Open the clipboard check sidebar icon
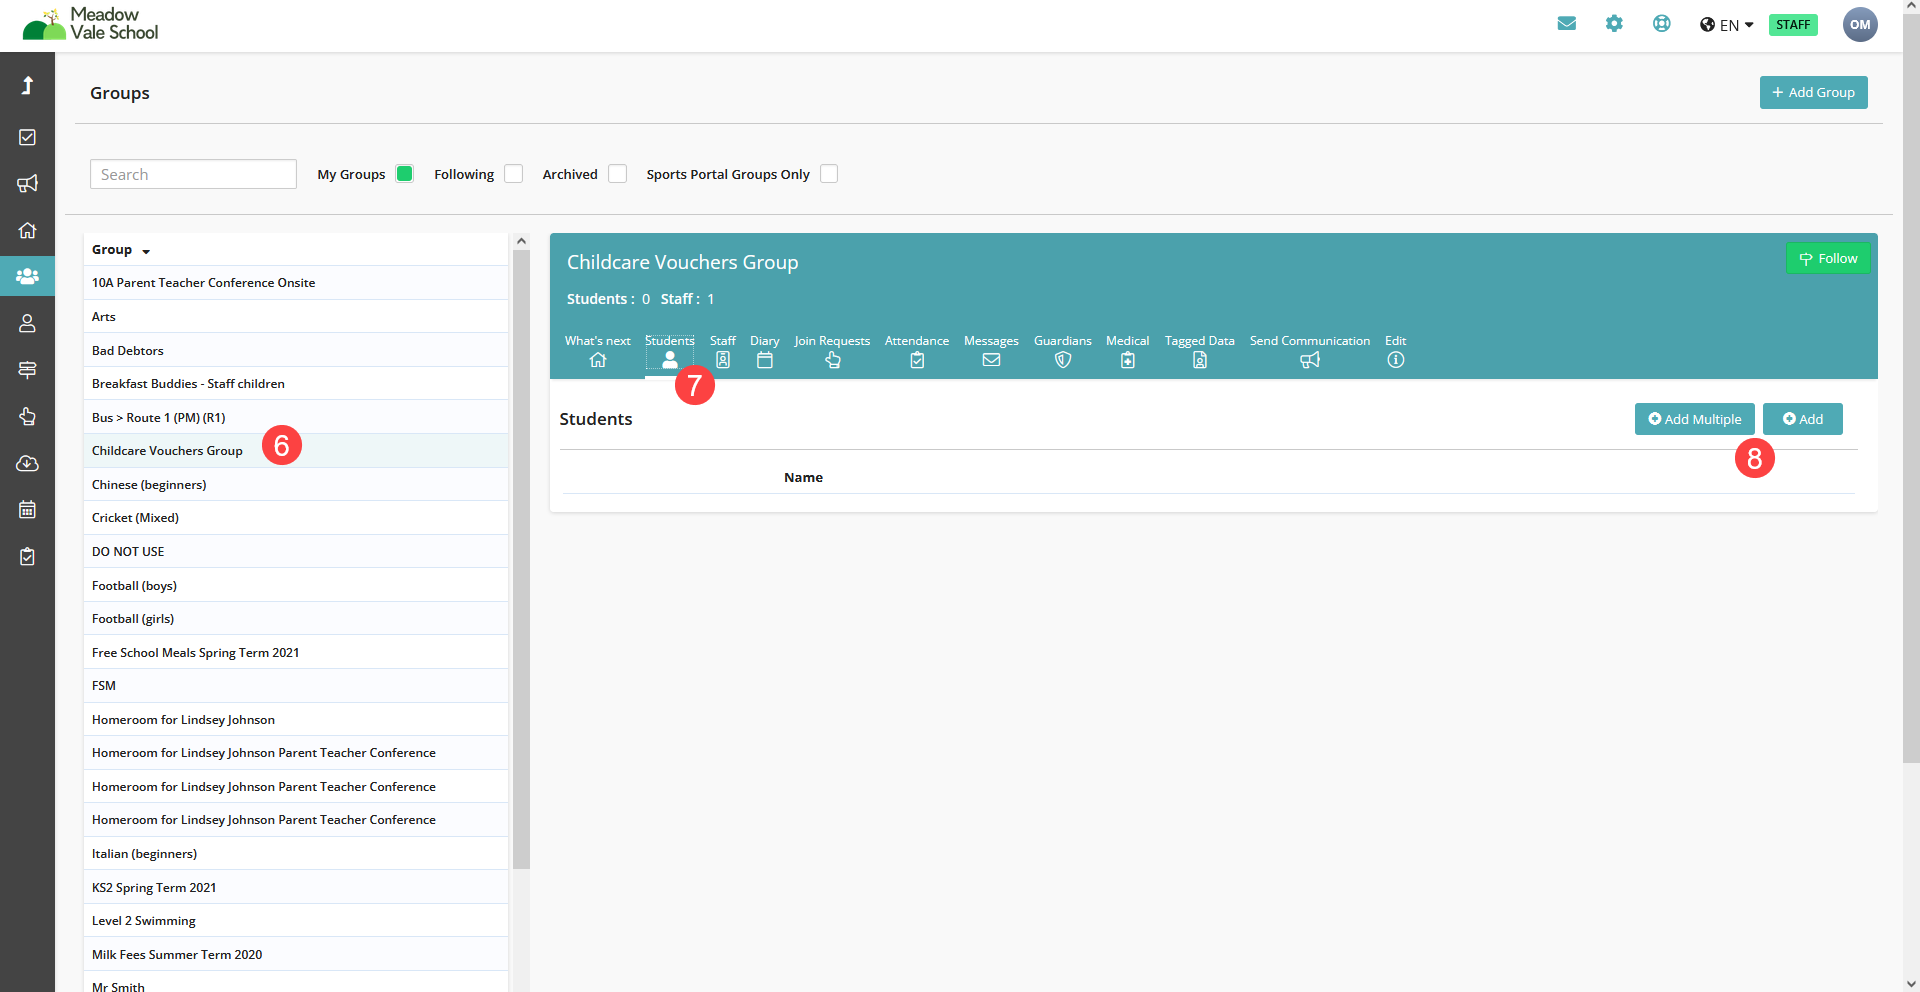The width and height of the screenshot is (1920, 992). (27, 556)
